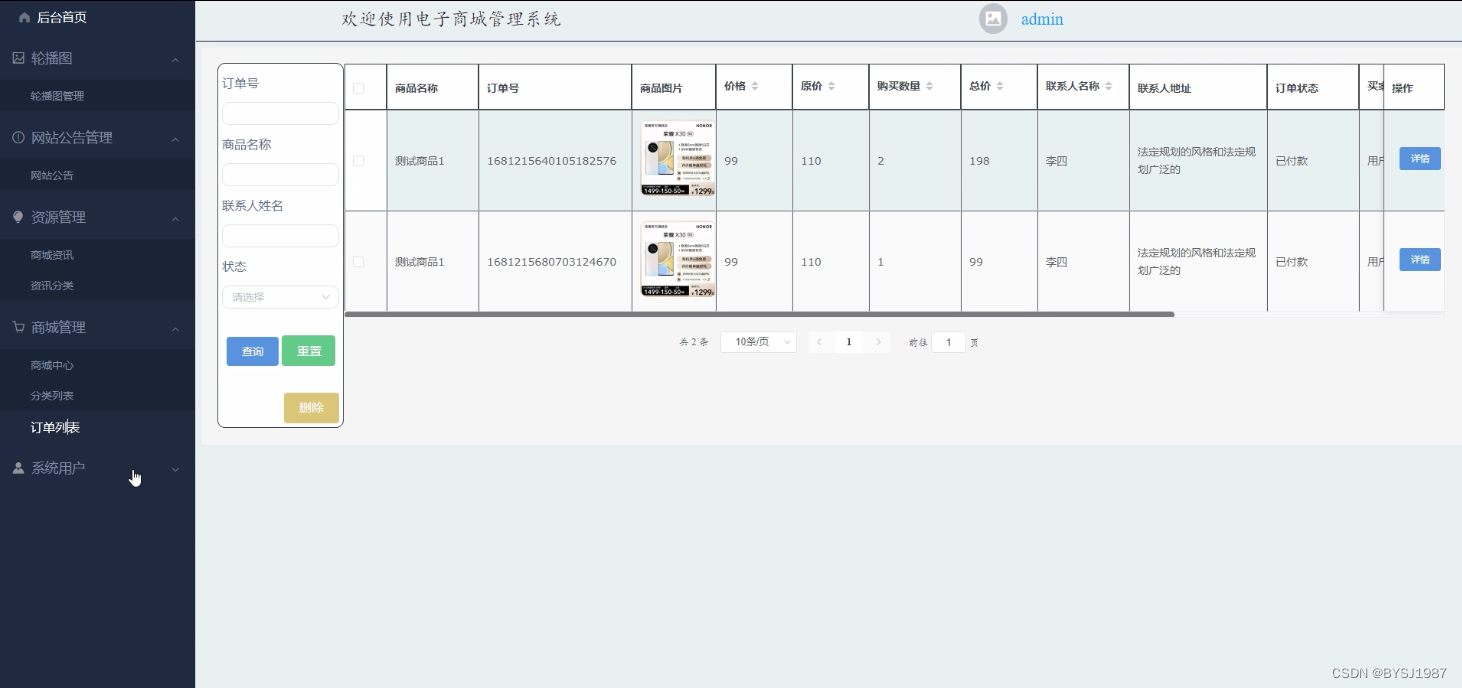Collapse the 网站公告管理 menu section
This screenshot has width=1462, height=688.
coord(176,138)
